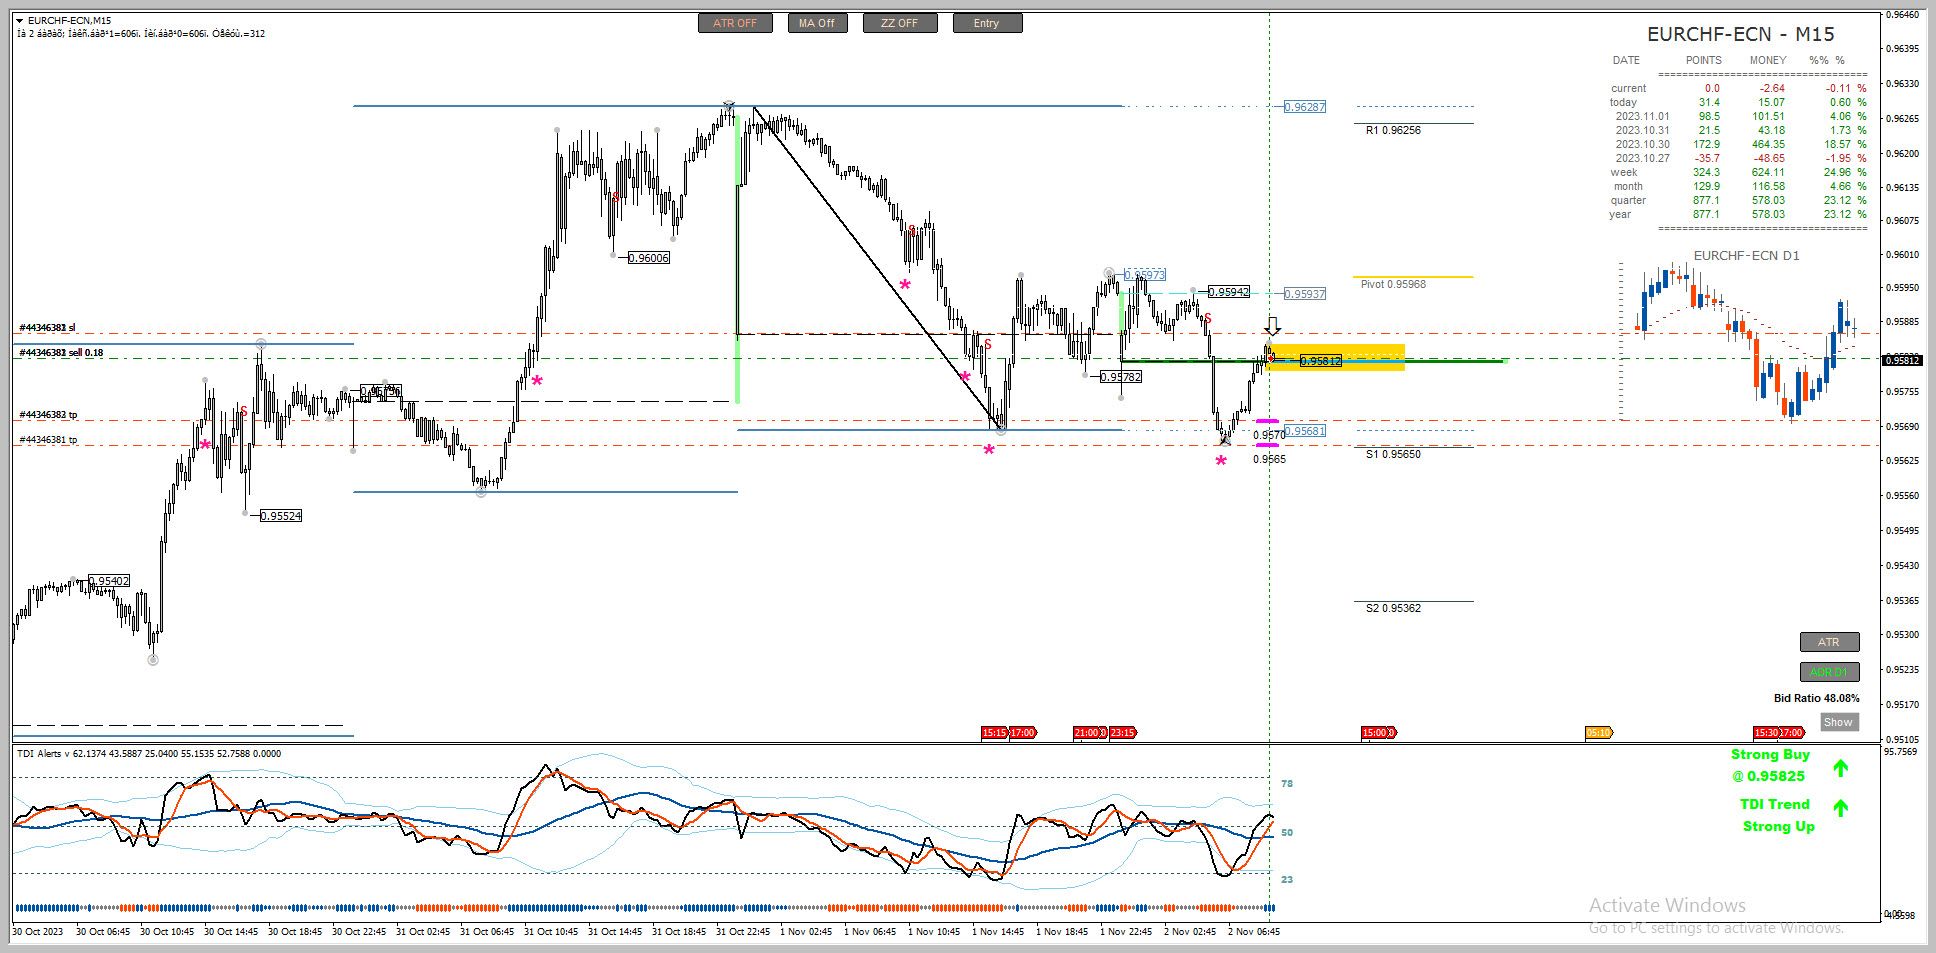
Task: Click the 0.95942 boxed price label
Action: coord(1229,292)
